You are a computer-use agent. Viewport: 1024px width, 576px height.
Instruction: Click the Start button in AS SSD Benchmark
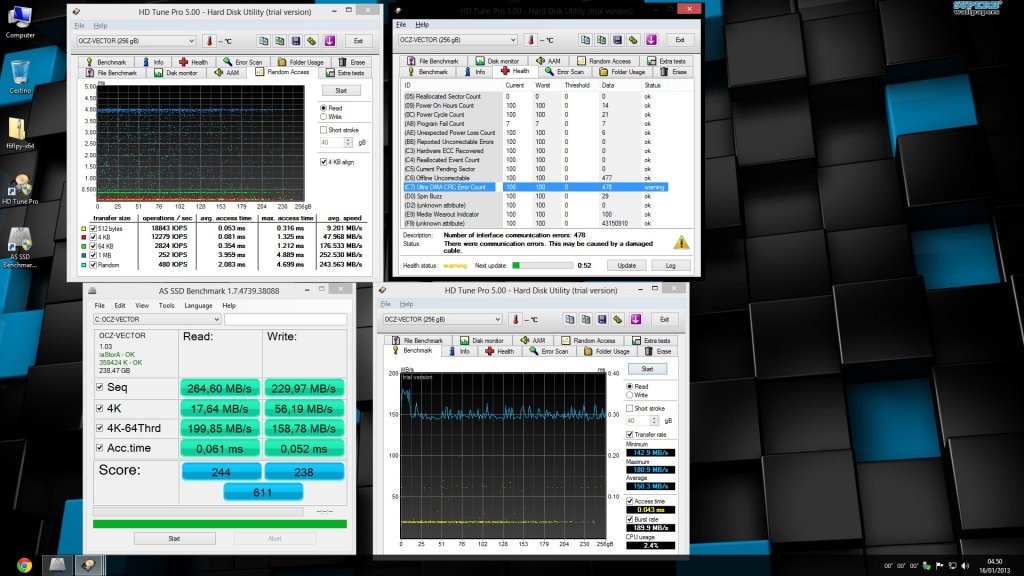[174, 539]
